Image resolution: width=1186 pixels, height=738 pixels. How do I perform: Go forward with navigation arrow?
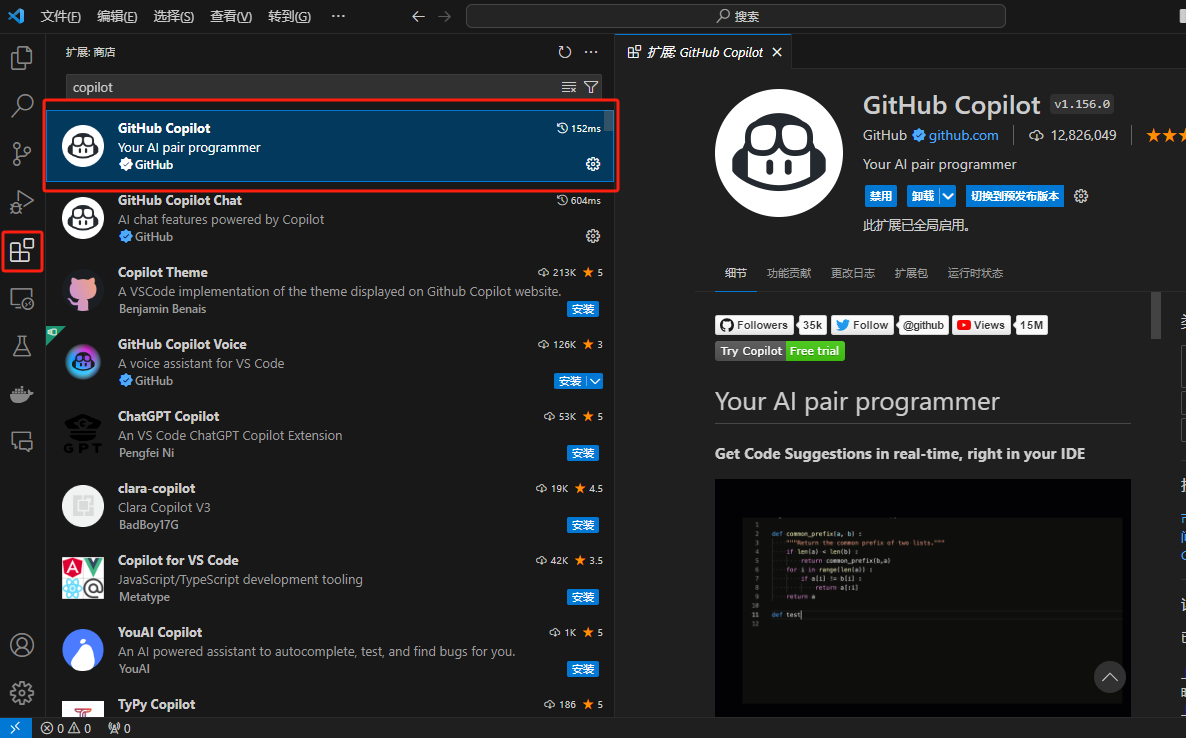click(445, 16)
